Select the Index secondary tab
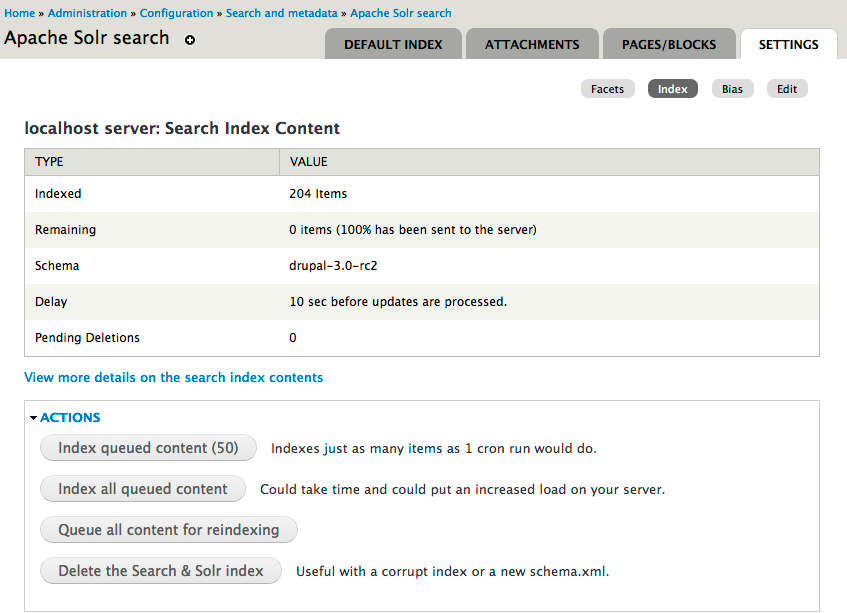Screen dimensions: 847x613 tap(673, 89)
